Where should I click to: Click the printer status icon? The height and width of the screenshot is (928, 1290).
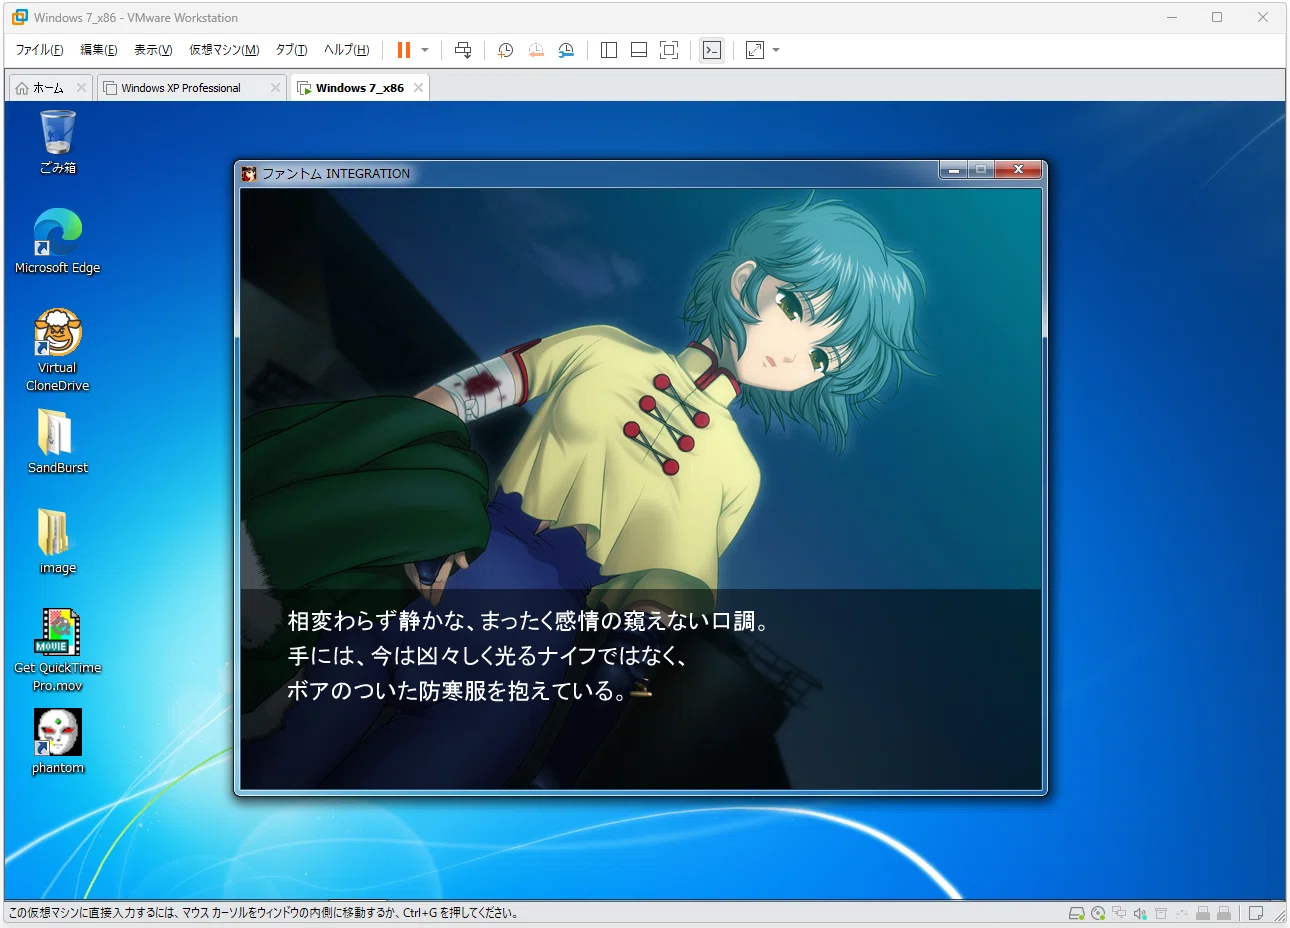point(1161,913)
